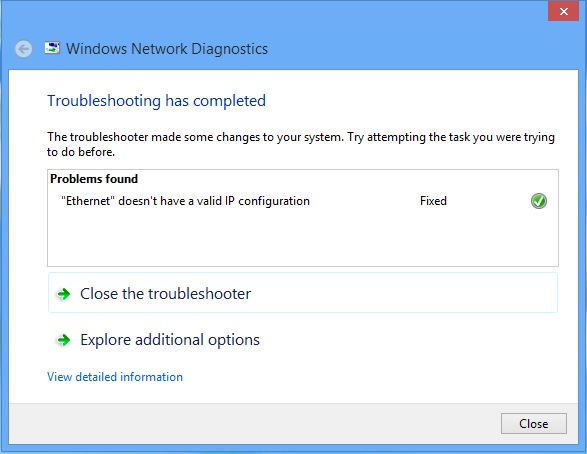587x454 pixels.
Task: Click the green arrow beside Explore additional options
Action: pyautogui.click(x=64, y=340)
